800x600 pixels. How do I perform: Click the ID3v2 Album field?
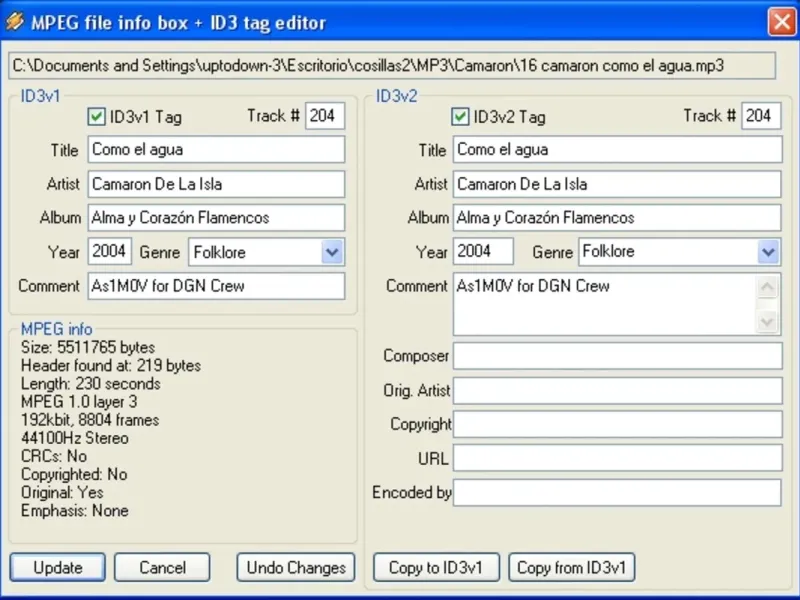pyautogui.click(x=617, y=218)
